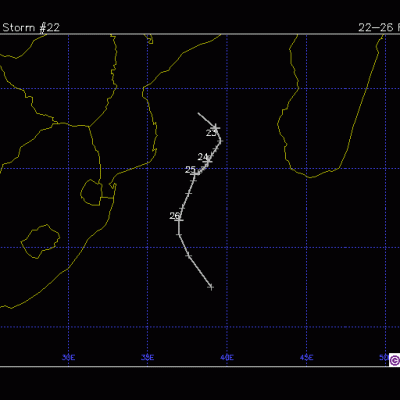Click the starting tip of the storm track
The height and width of the screenshot is (400, 400).
click(198, 113)
